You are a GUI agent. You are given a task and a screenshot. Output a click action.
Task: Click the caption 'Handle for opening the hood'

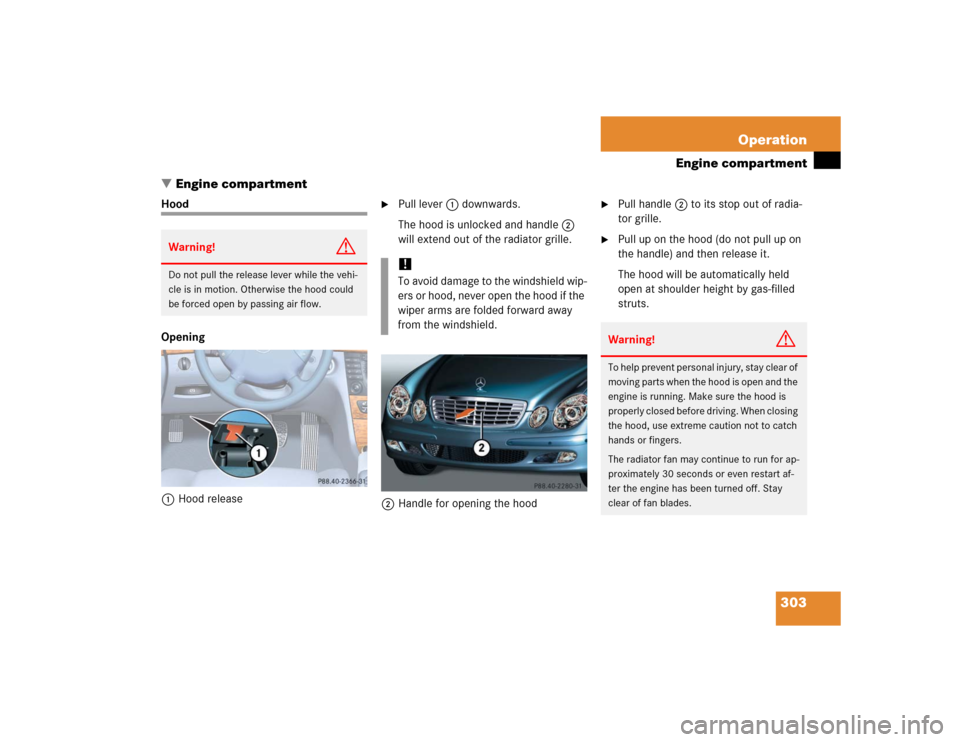[467, 504]
